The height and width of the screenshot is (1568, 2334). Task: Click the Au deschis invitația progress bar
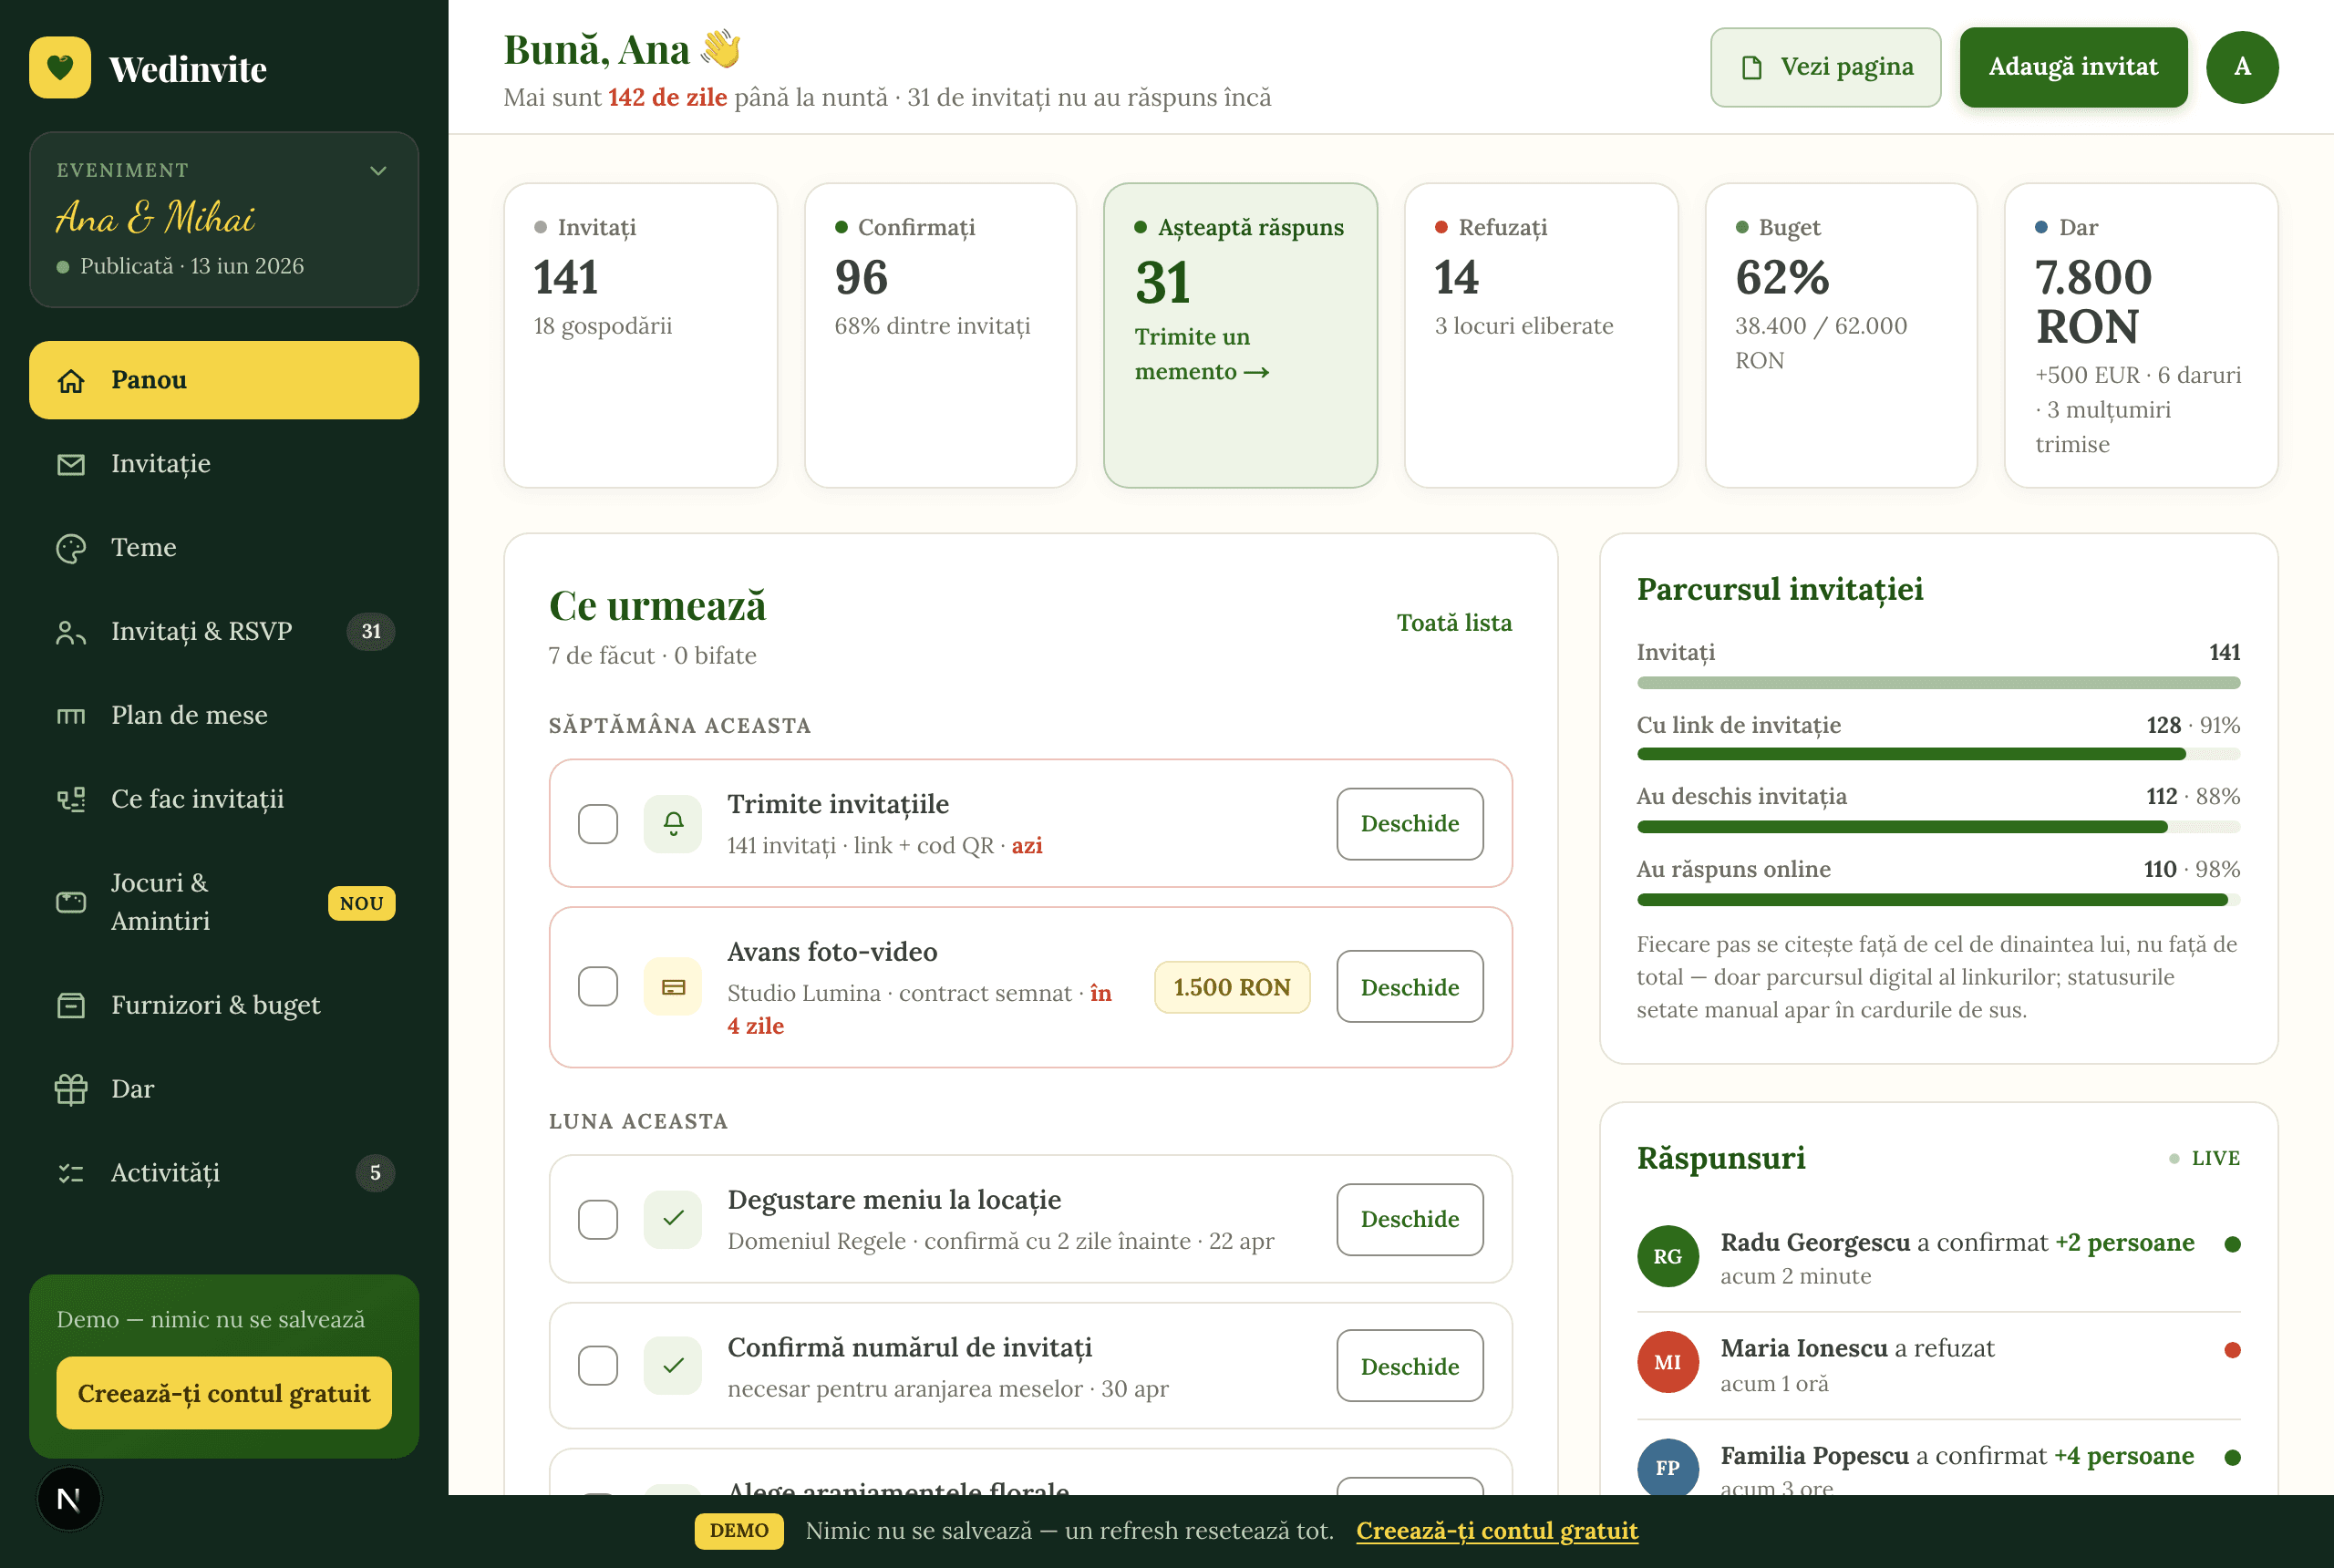point(1938,827)
